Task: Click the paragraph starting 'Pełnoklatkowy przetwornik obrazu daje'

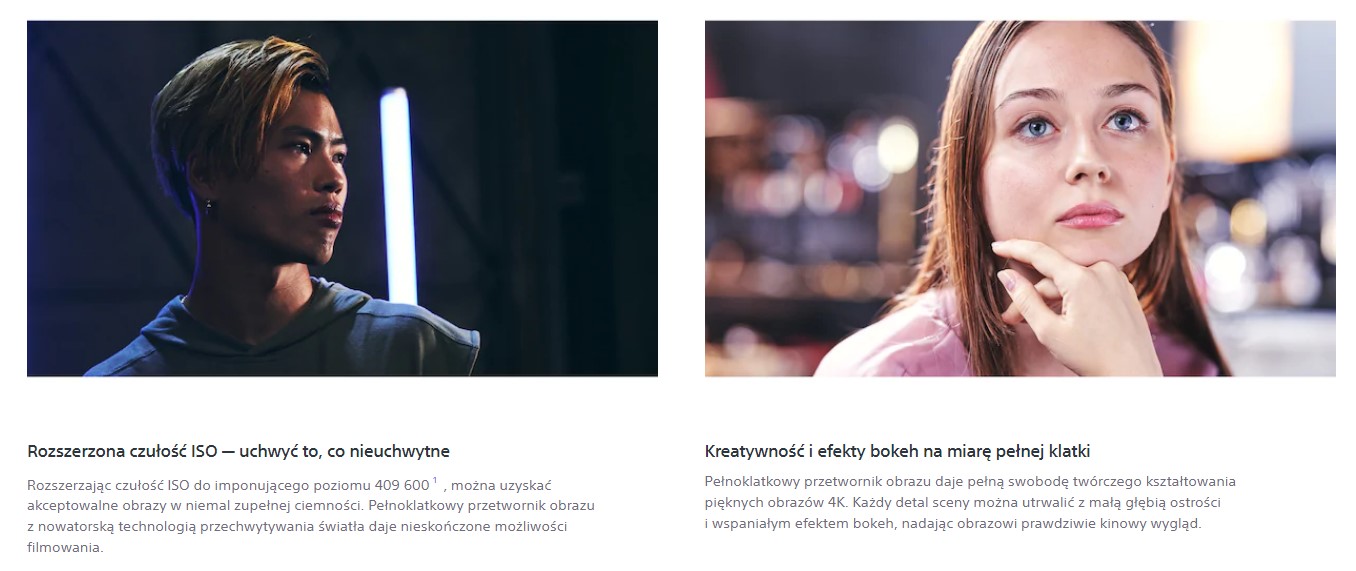Action: (x=970, y=502)
